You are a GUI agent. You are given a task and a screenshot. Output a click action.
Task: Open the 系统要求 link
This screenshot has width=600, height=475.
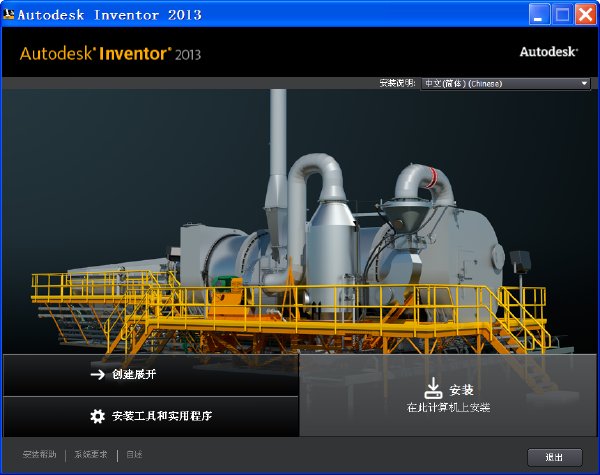[x=91, y=455]
